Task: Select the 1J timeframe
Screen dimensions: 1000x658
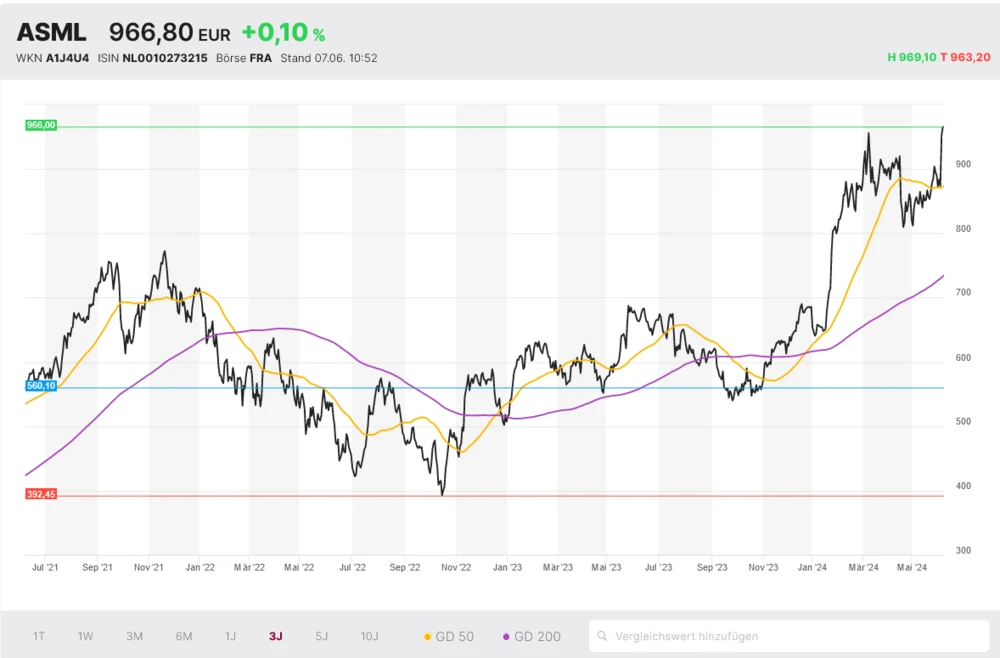Action: (231, 635)
